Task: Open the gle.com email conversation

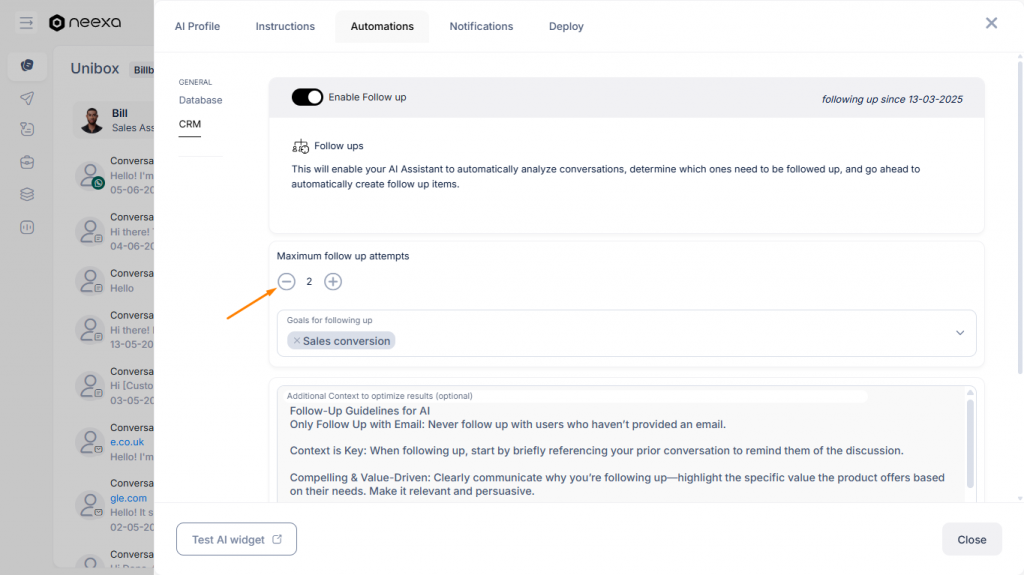Action: [x=114, y=504]
